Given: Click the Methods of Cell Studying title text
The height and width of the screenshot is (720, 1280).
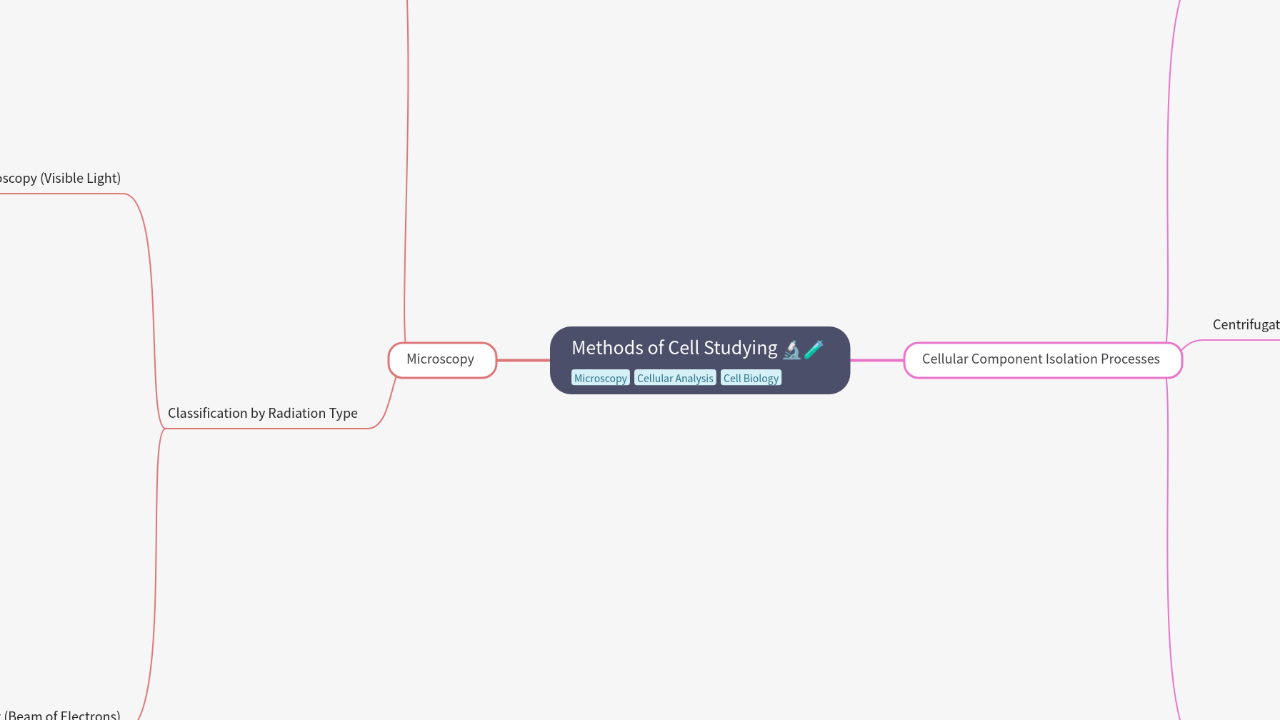Looking at the screenshot, I should pos(673,348).
